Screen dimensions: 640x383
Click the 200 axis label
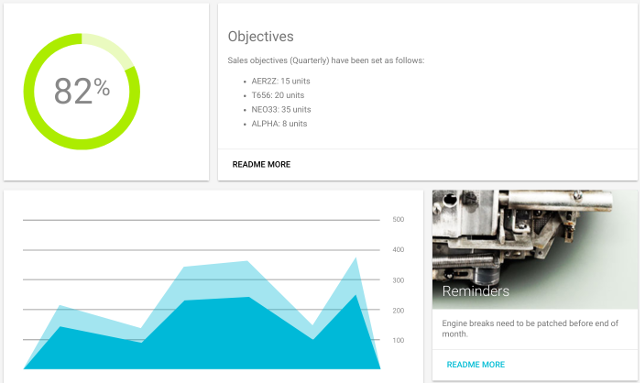[398, 310]
